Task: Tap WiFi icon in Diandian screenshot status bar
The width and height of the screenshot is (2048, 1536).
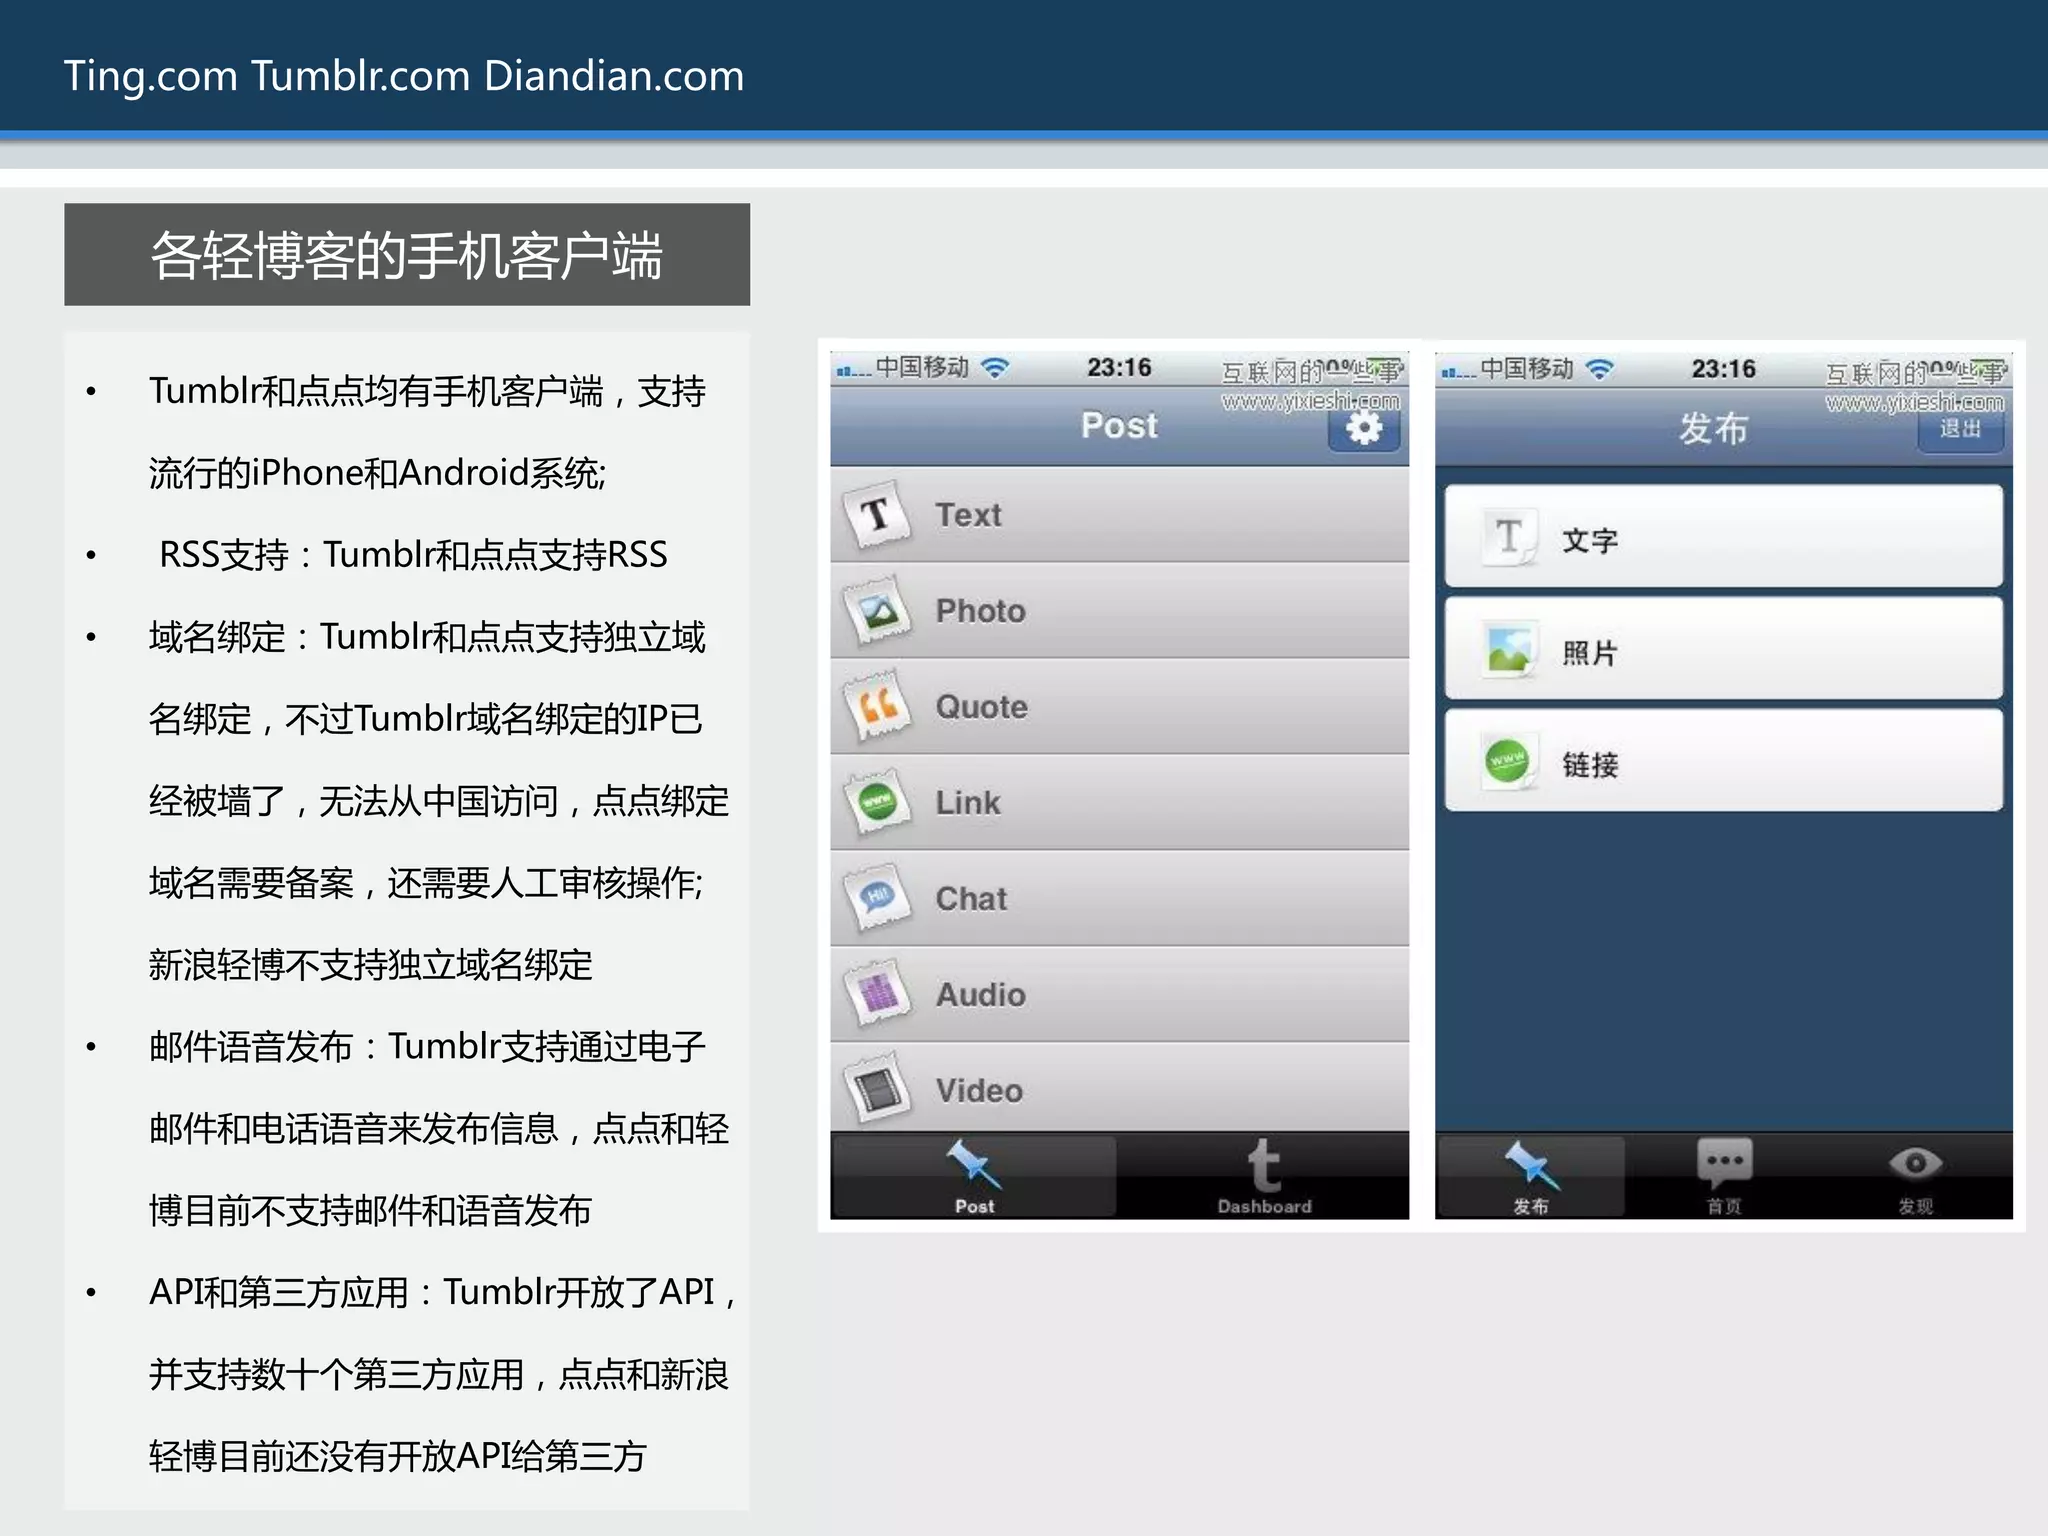Action: tap(1600, 369)
